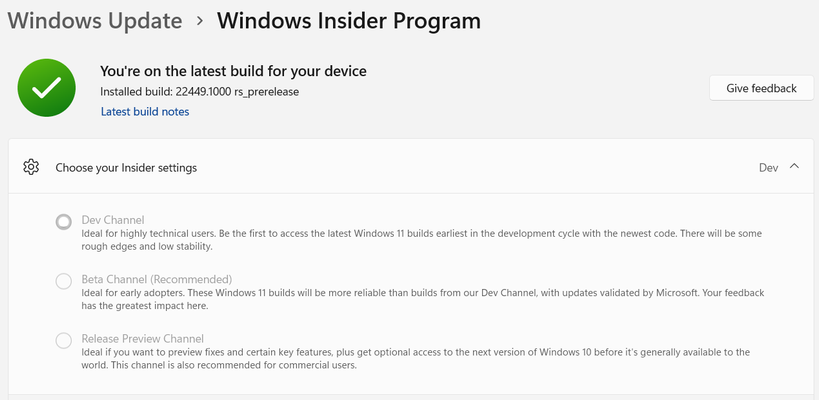This screenshot has height=400, width=819.
Task: Select the Beta Channel radio button
Action: pyautogui.click(x=64, y=281)
